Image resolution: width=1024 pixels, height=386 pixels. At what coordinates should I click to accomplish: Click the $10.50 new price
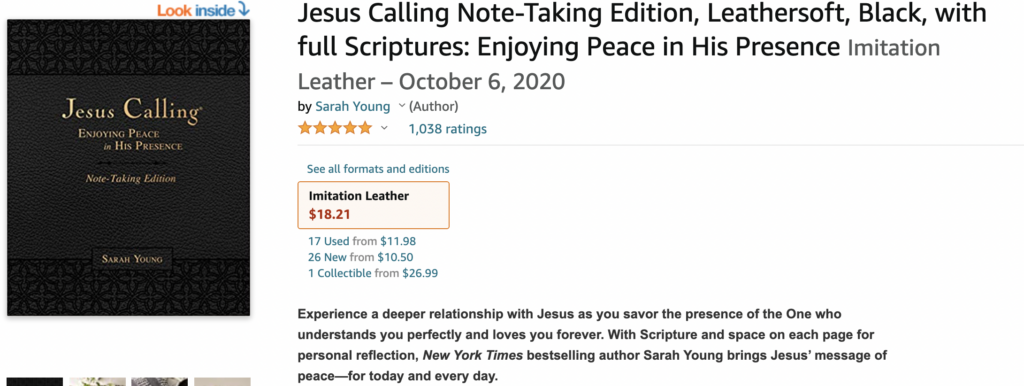(395, 257)
